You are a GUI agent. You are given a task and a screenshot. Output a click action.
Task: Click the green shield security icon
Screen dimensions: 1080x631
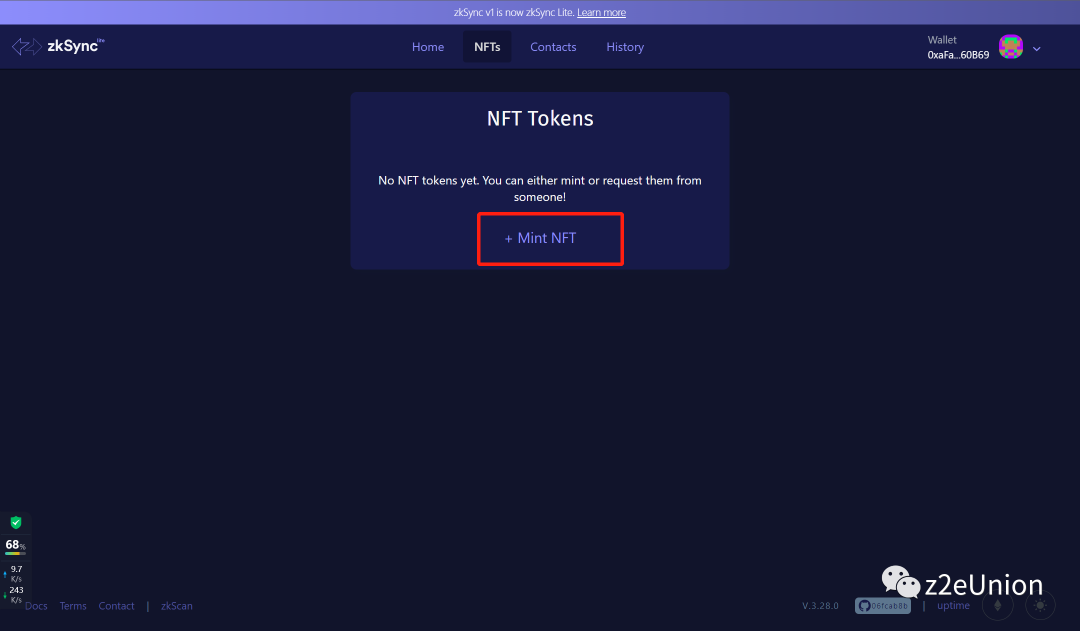click(x=16, y=522)
